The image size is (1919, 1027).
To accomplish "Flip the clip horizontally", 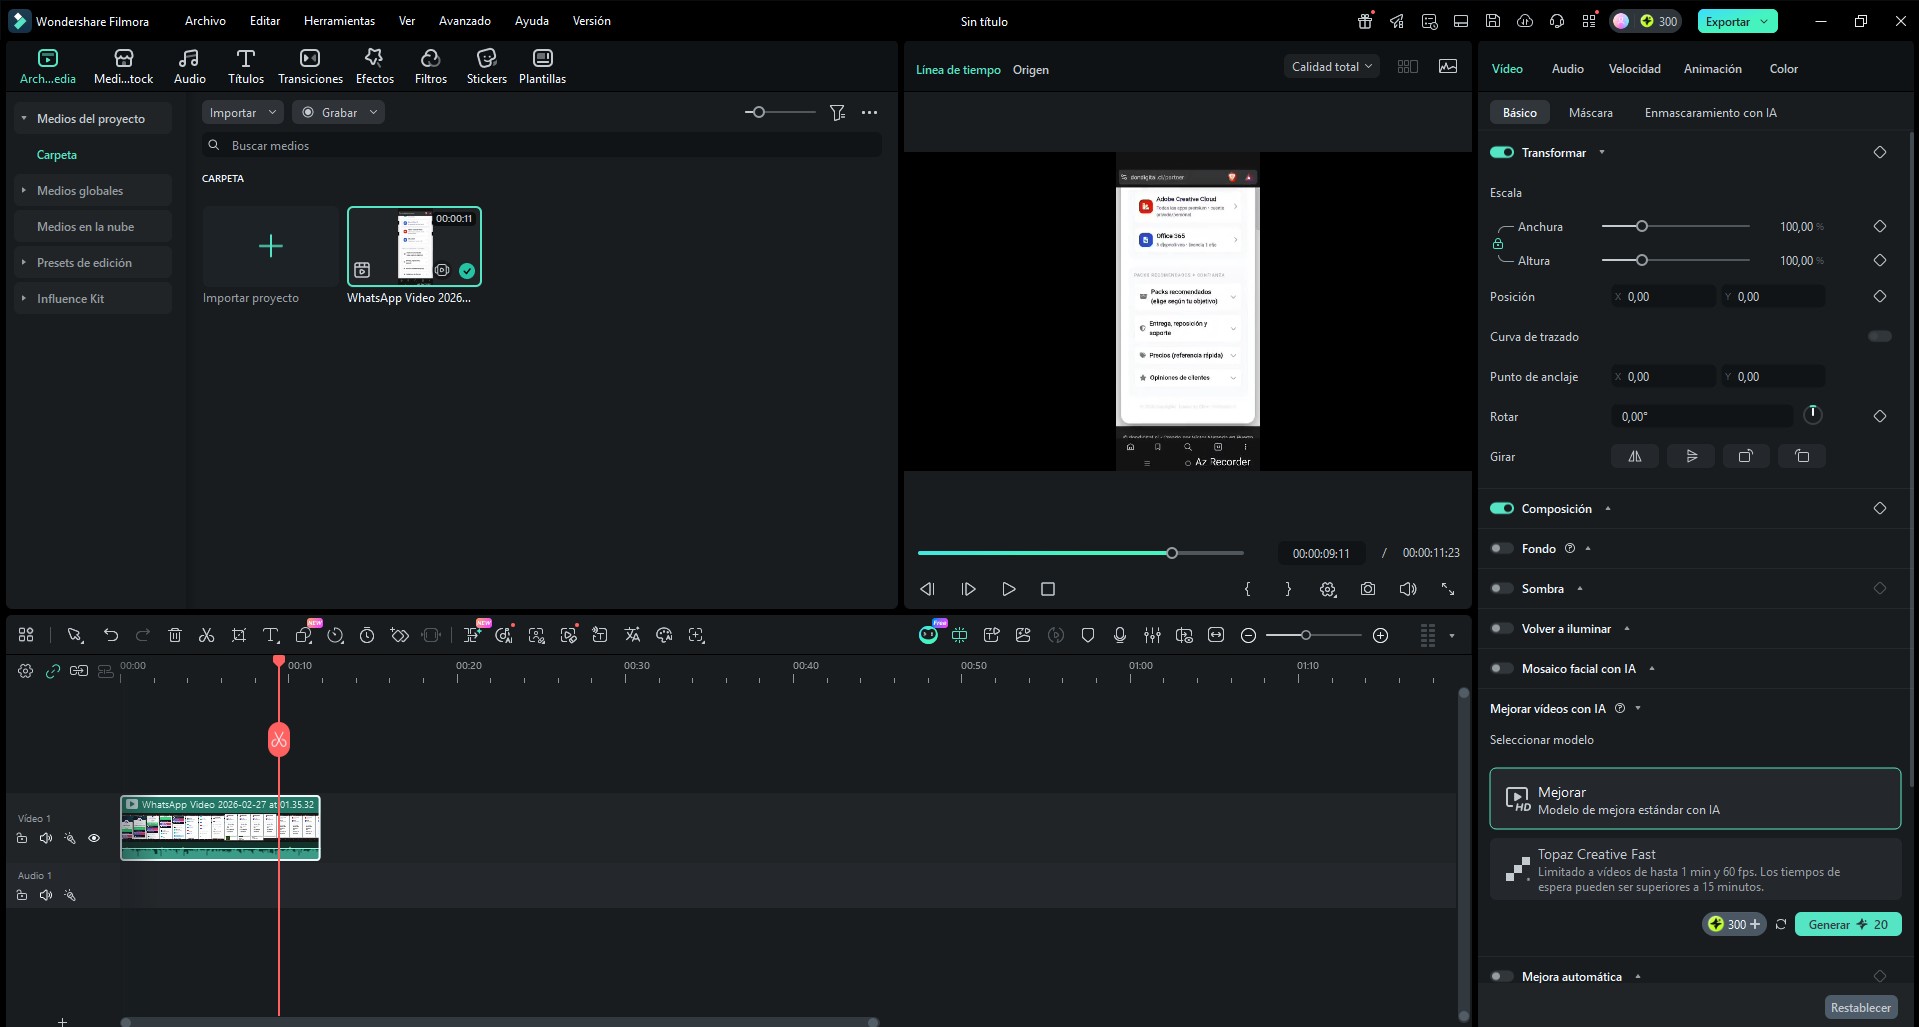I will click(1635, 457).
